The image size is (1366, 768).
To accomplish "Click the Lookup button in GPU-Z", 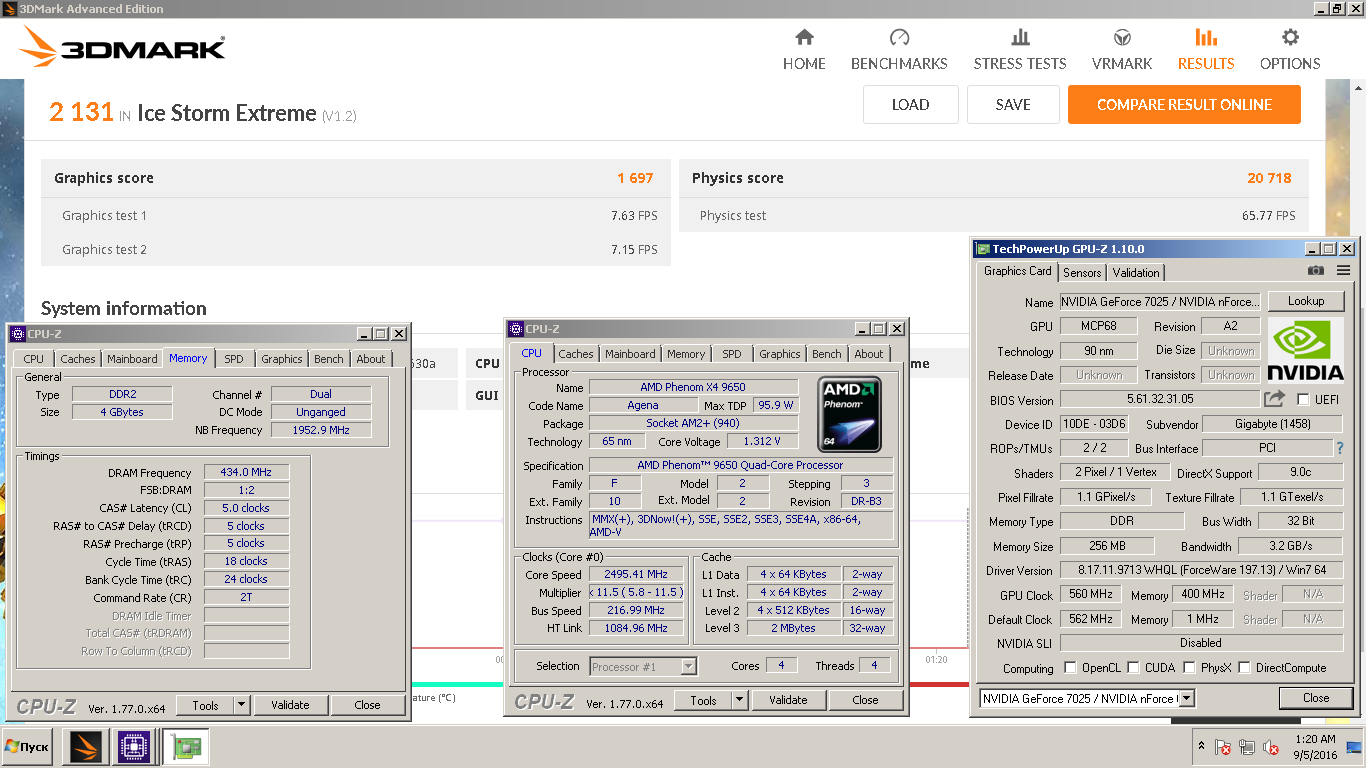I will pos(1306,301).
